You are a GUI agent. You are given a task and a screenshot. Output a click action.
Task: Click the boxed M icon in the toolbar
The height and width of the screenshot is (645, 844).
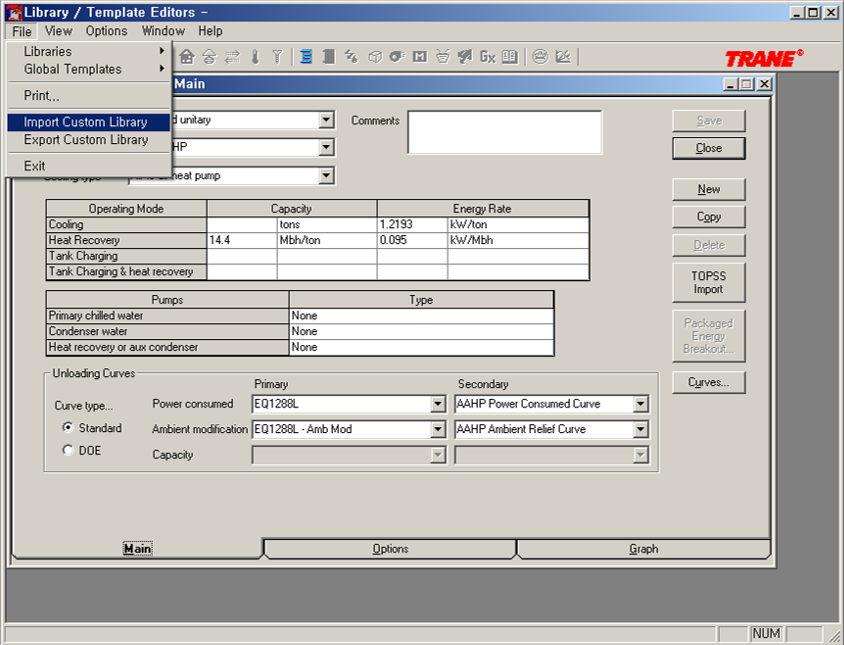[420, 57]
